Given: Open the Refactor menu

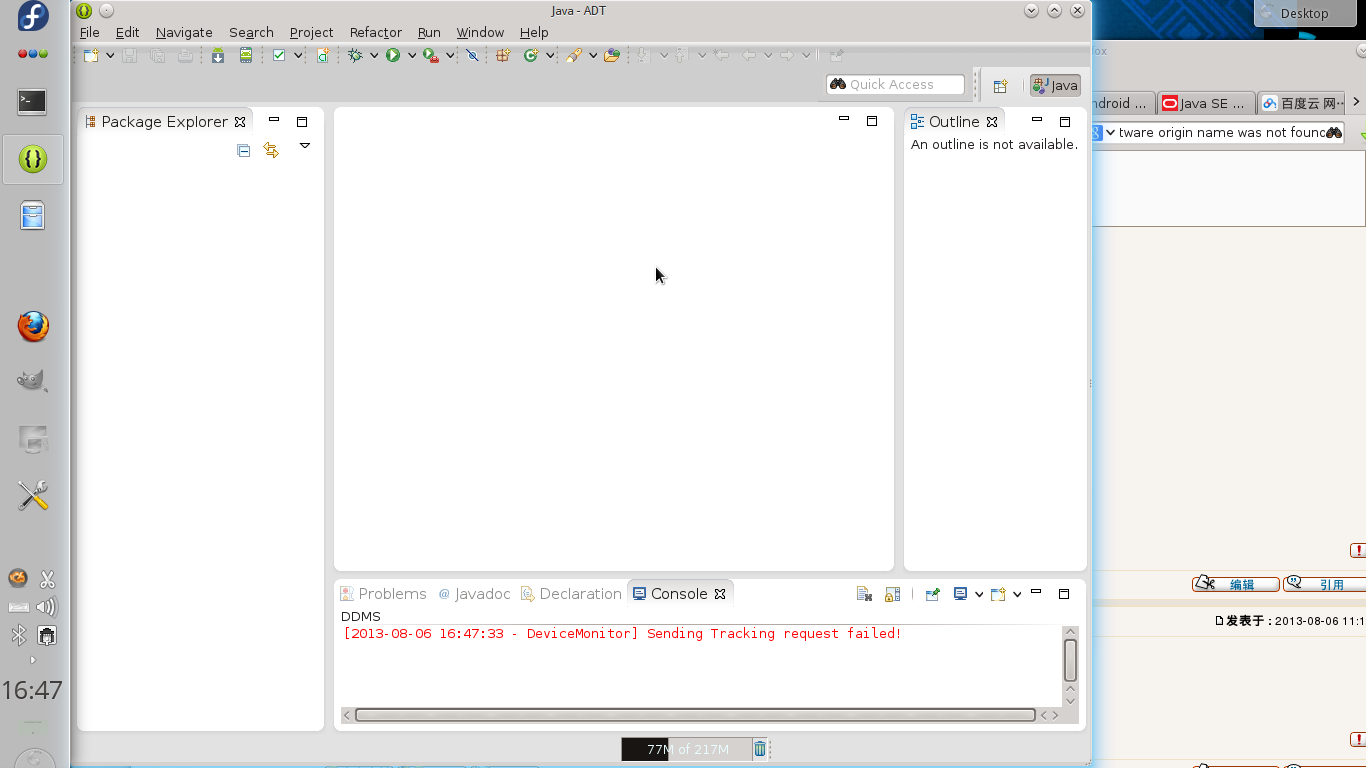Looking at the screenshot, I should pyautogui.click(x=376, y=32).
